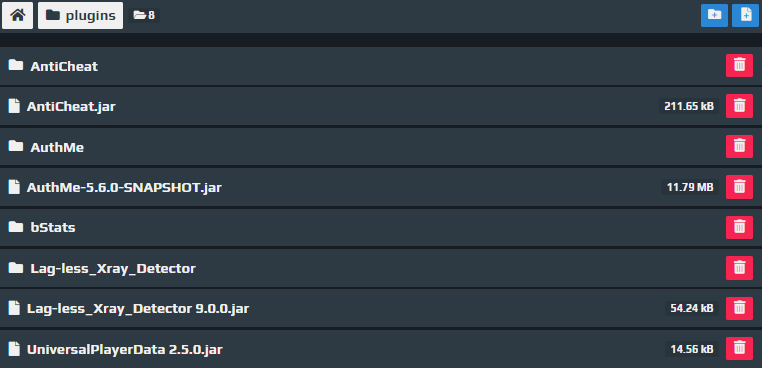Delete the bStats folder with its trash icon

pos(739,228)
